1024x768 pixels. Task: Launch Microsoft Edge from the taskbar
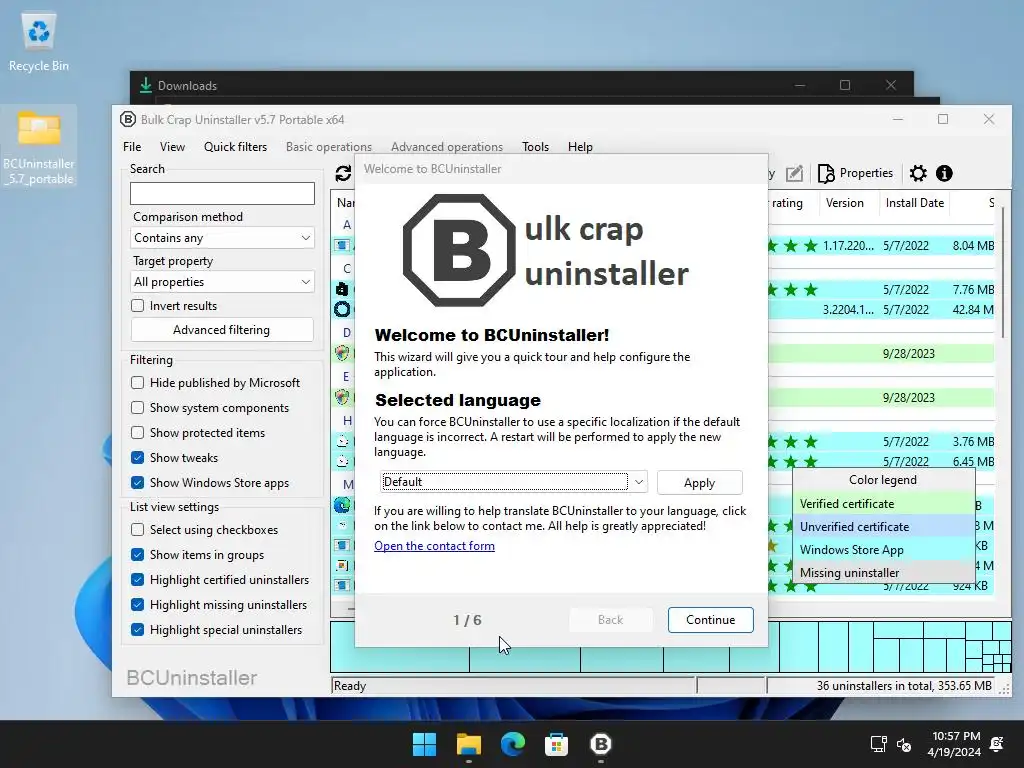513,744
